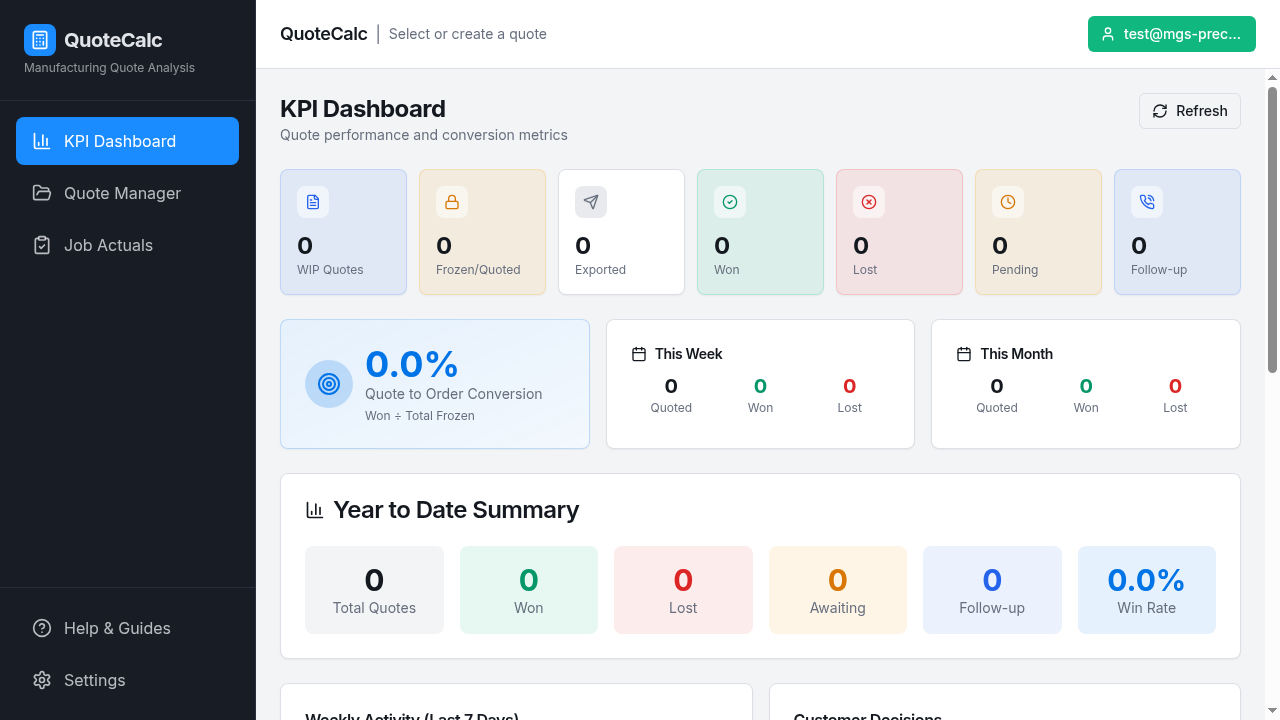Click the Follow-up YTD tile
Image resolution: width=1280 pixels, height=720 pixels.
point(992,590)
